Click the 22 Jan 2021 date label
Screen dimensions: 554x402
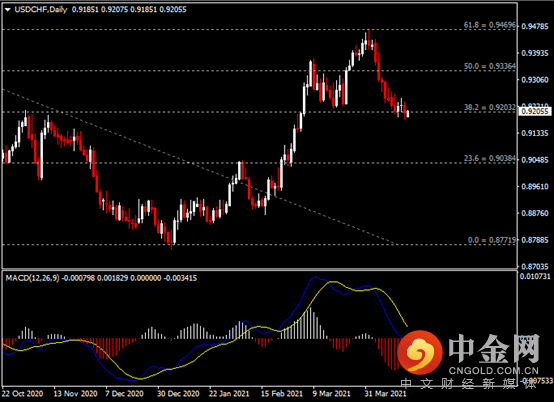pos(229,394)
